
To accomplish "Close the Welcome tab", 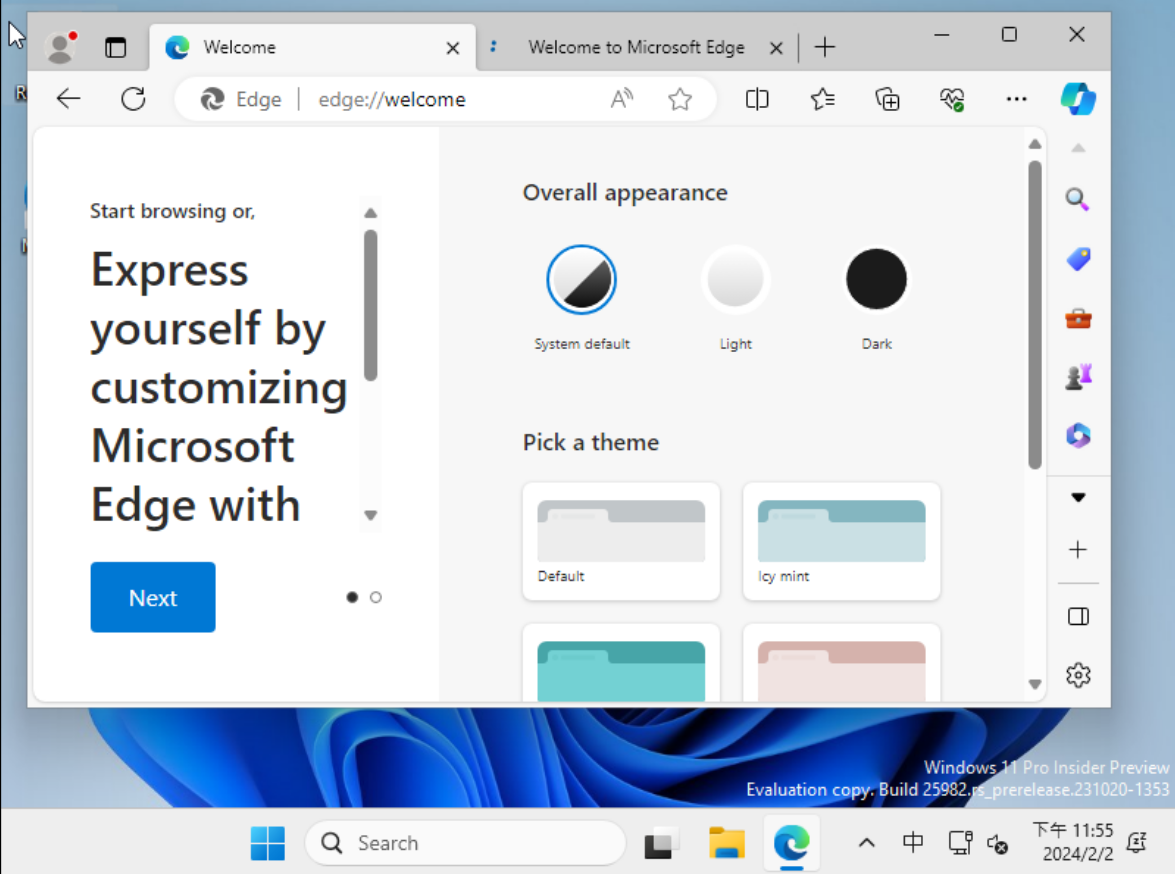I will [453, 48].
